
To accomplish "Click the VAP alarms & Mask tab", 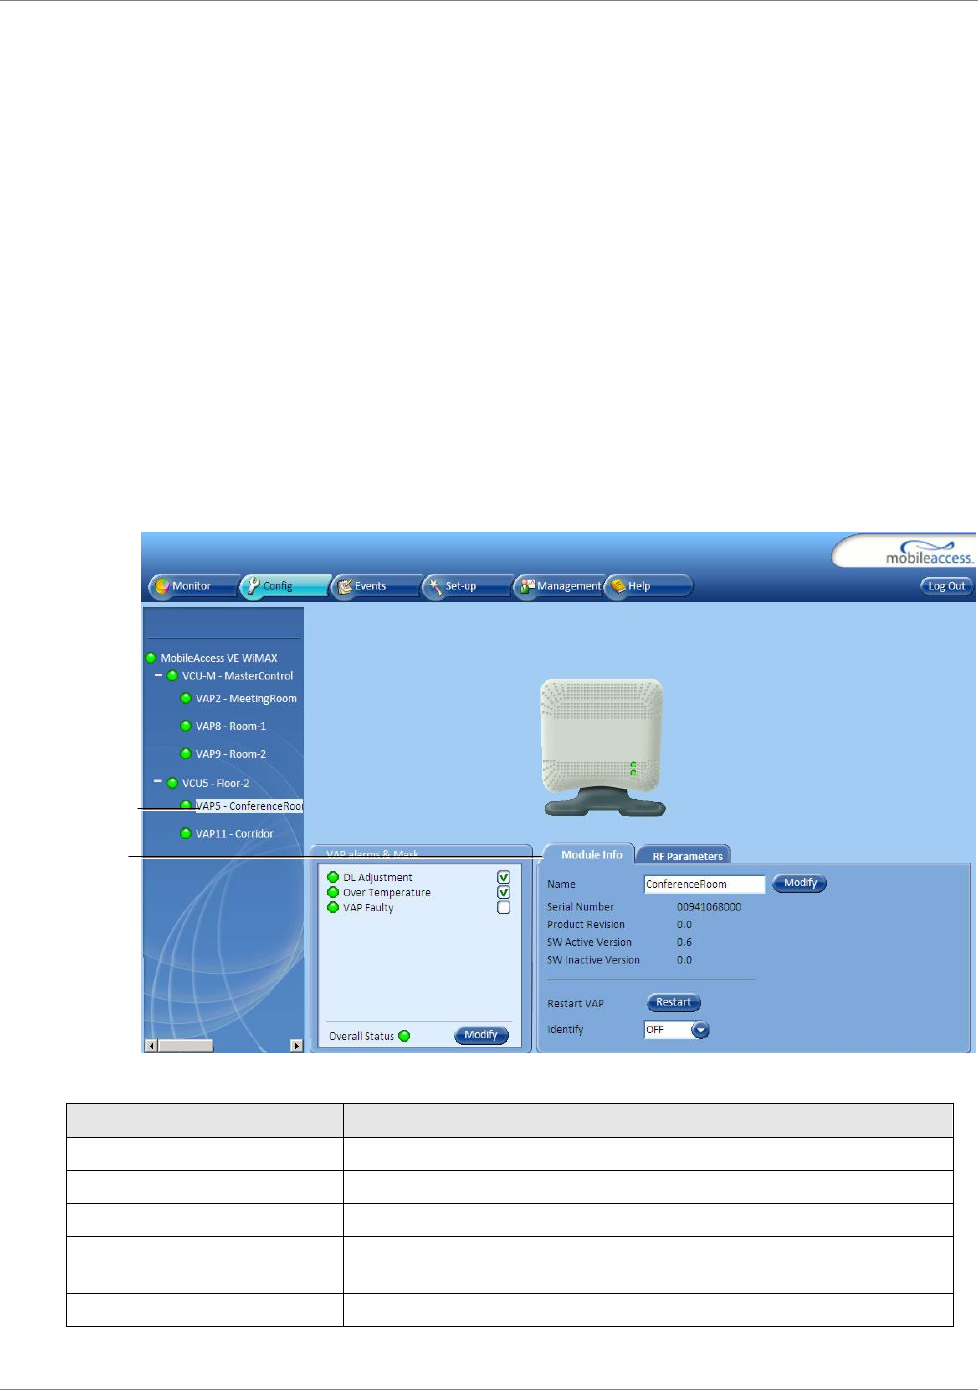I will [372, 854].
